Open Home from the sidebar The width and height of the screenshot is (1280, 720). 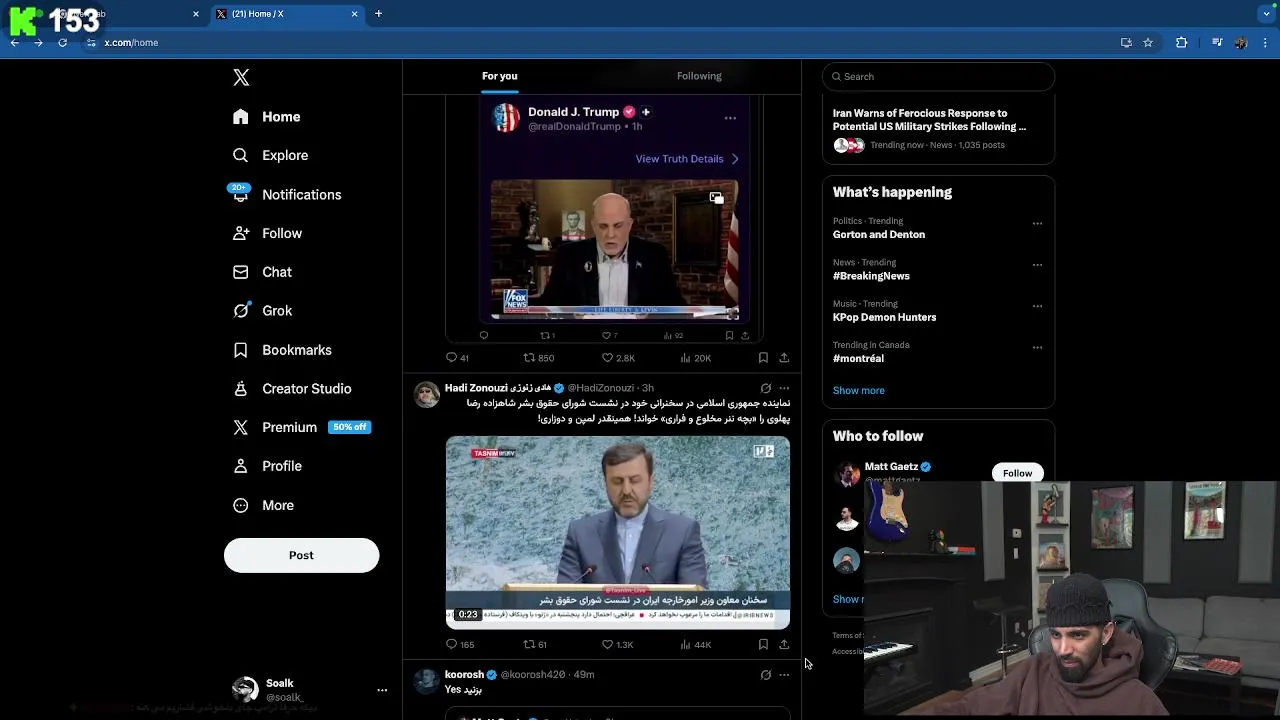click(266, 117)
